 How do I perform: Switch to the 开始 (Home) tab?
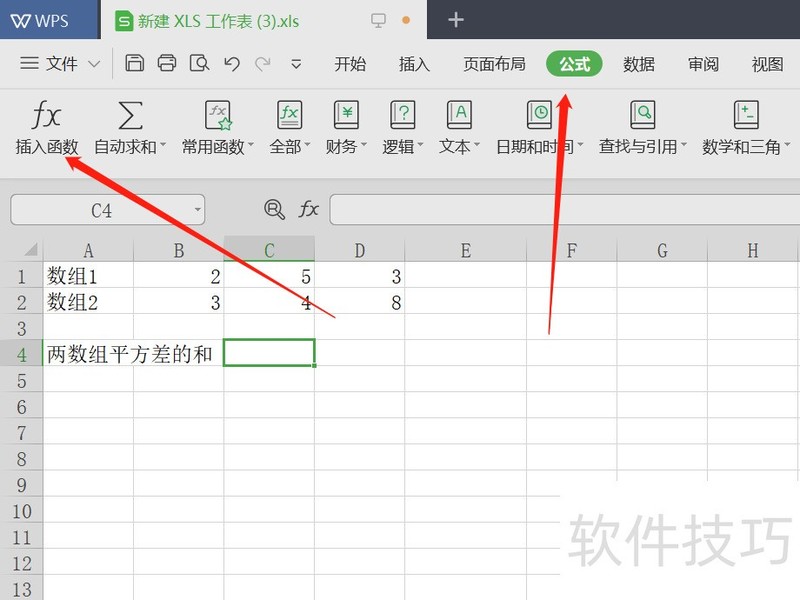tap(350, 64)
